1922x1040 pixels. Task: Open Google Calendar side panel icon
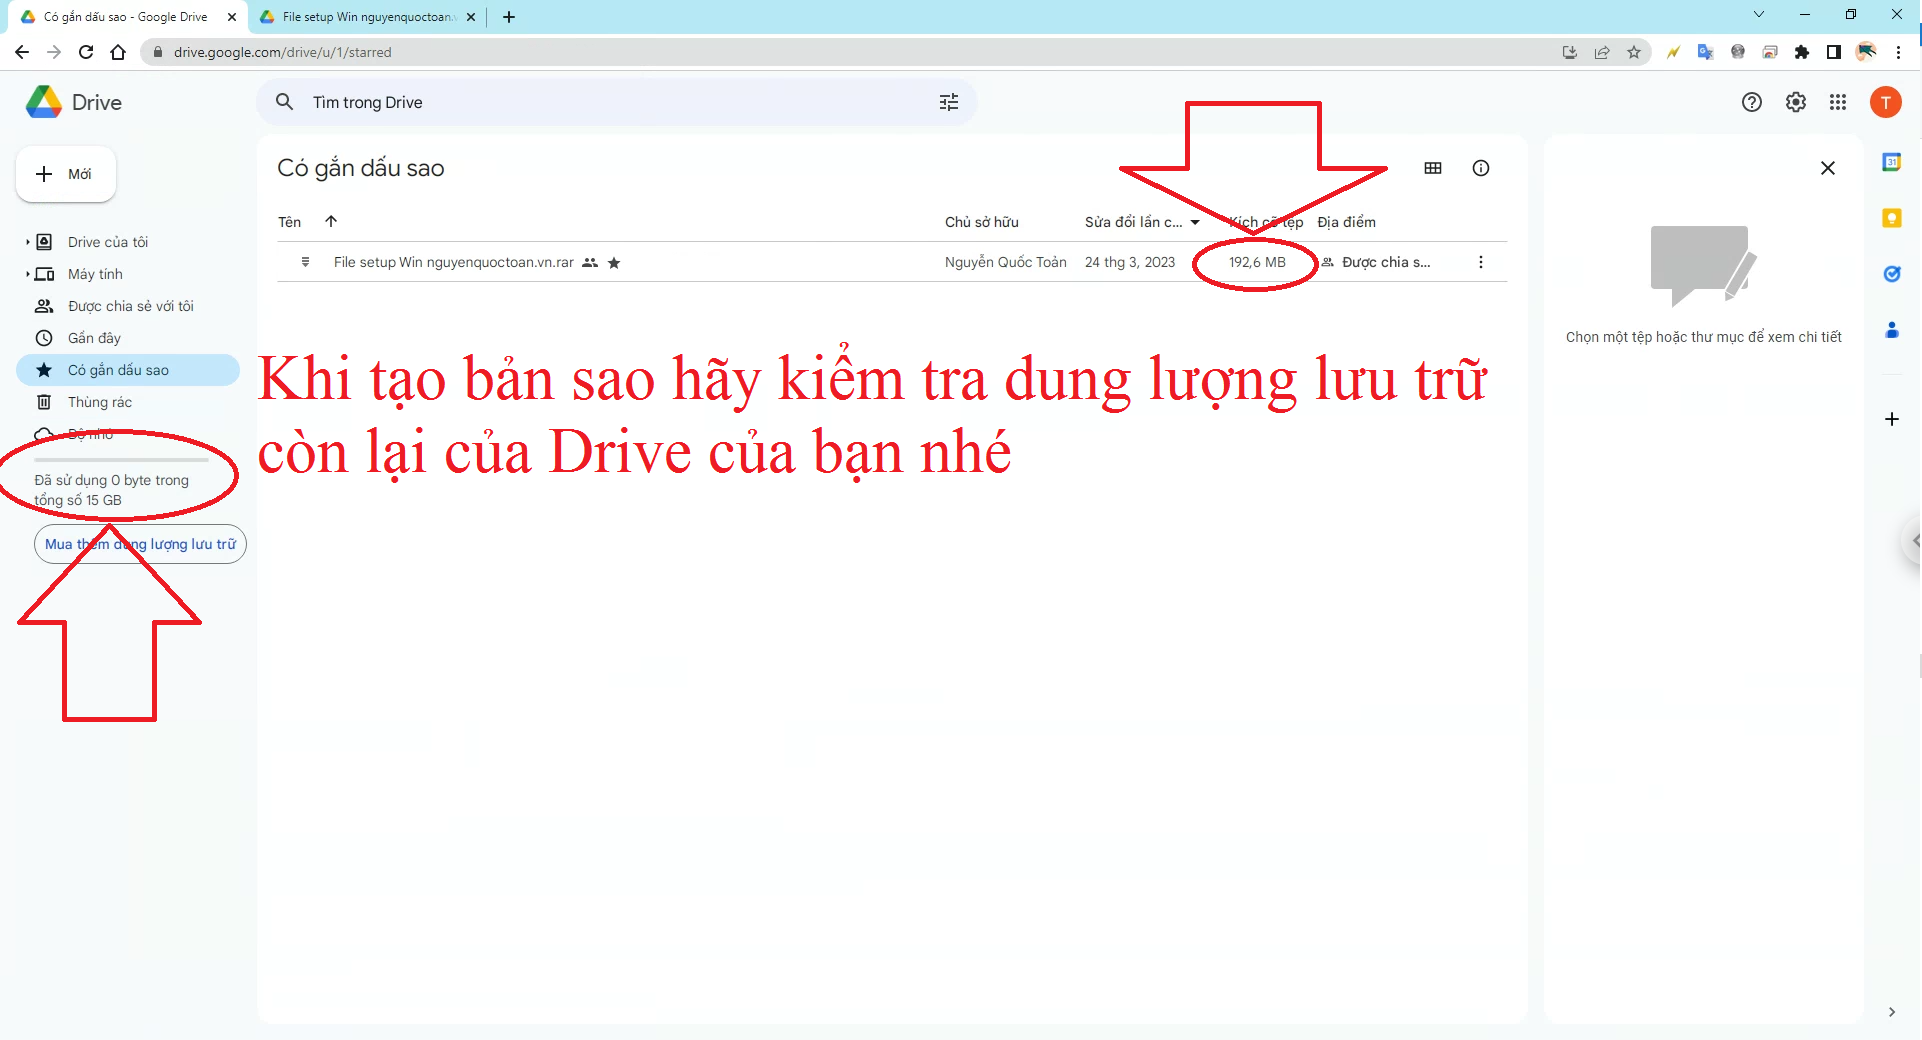point(1891,162)
